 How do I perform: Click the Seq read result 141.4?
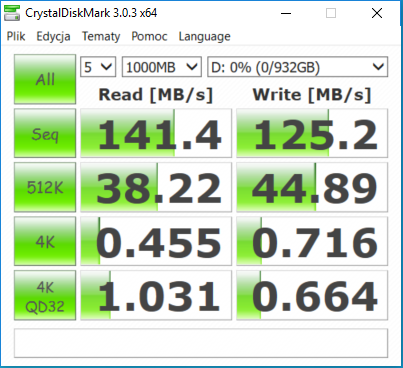coord(156,133)
